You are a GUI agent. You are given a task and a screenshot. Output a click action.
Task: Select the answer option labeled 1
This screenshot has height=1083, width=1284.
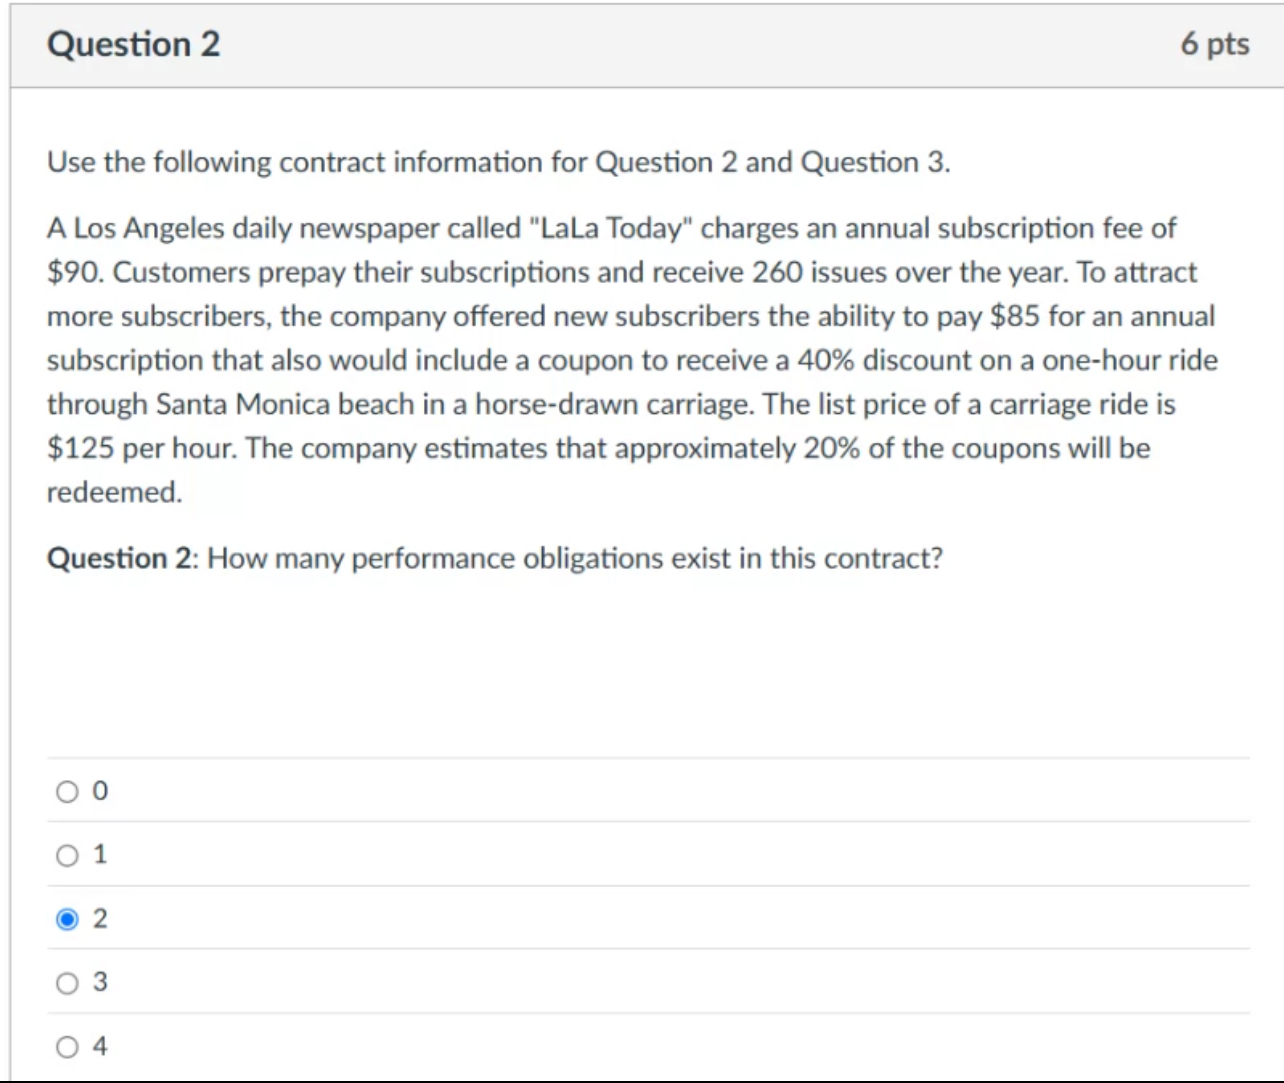tap(98, 854)
